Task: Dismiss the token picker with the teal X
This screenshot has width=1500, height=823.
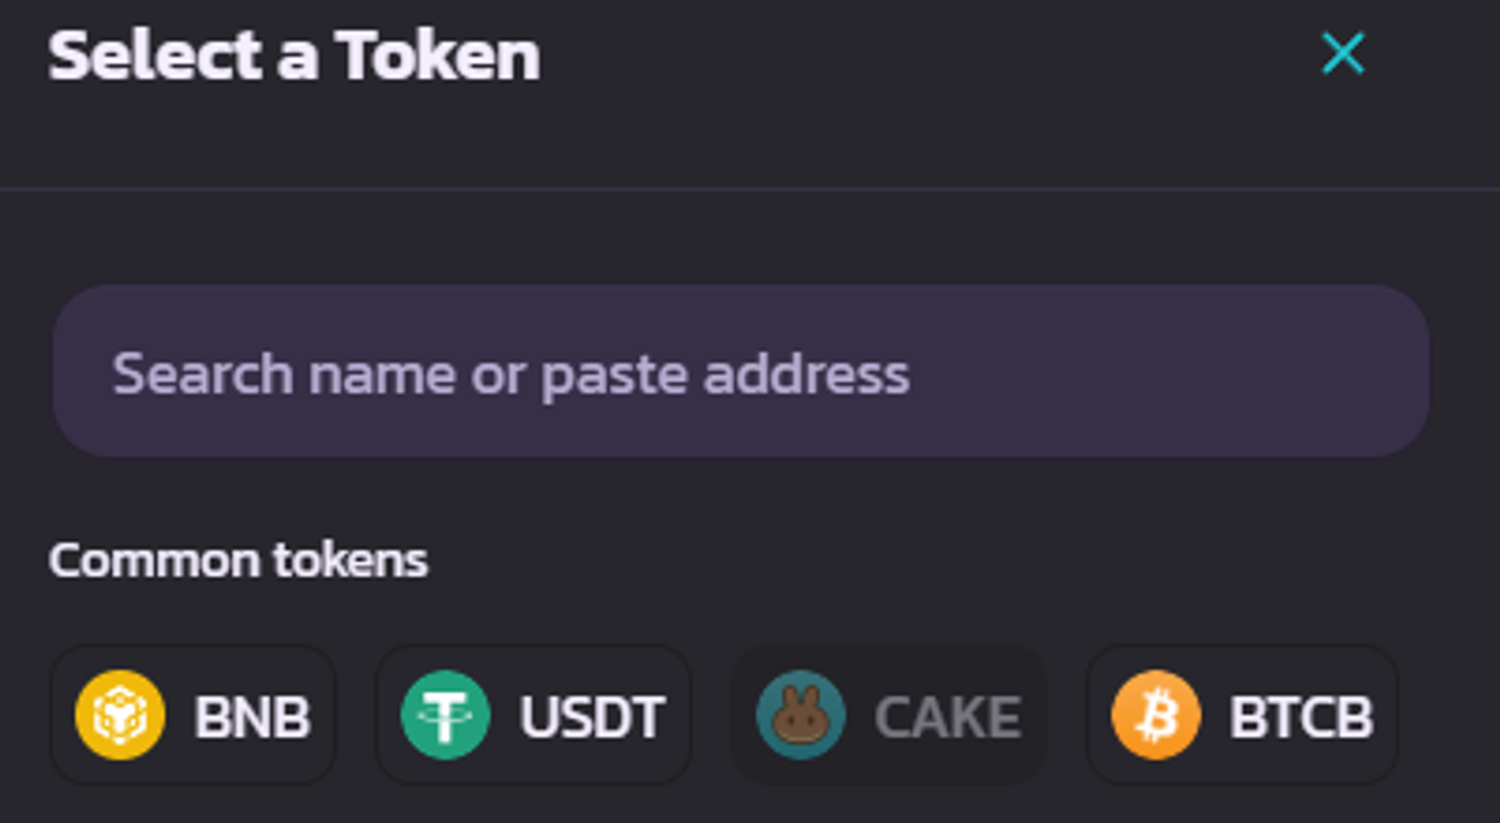Action: [1342, 54]
